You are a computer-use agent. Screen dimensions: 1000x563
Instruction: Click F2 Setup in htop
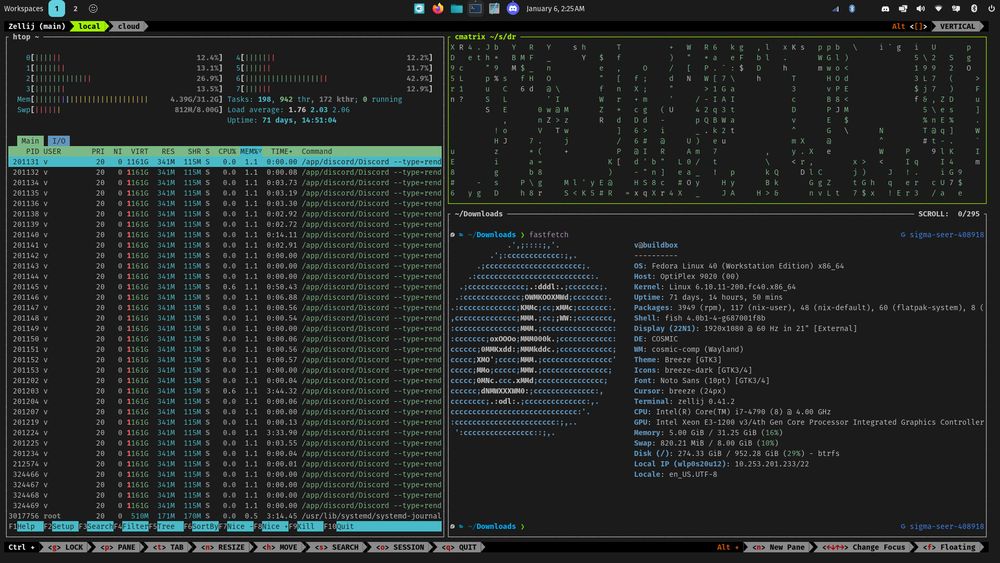click(x=62, y=526)
